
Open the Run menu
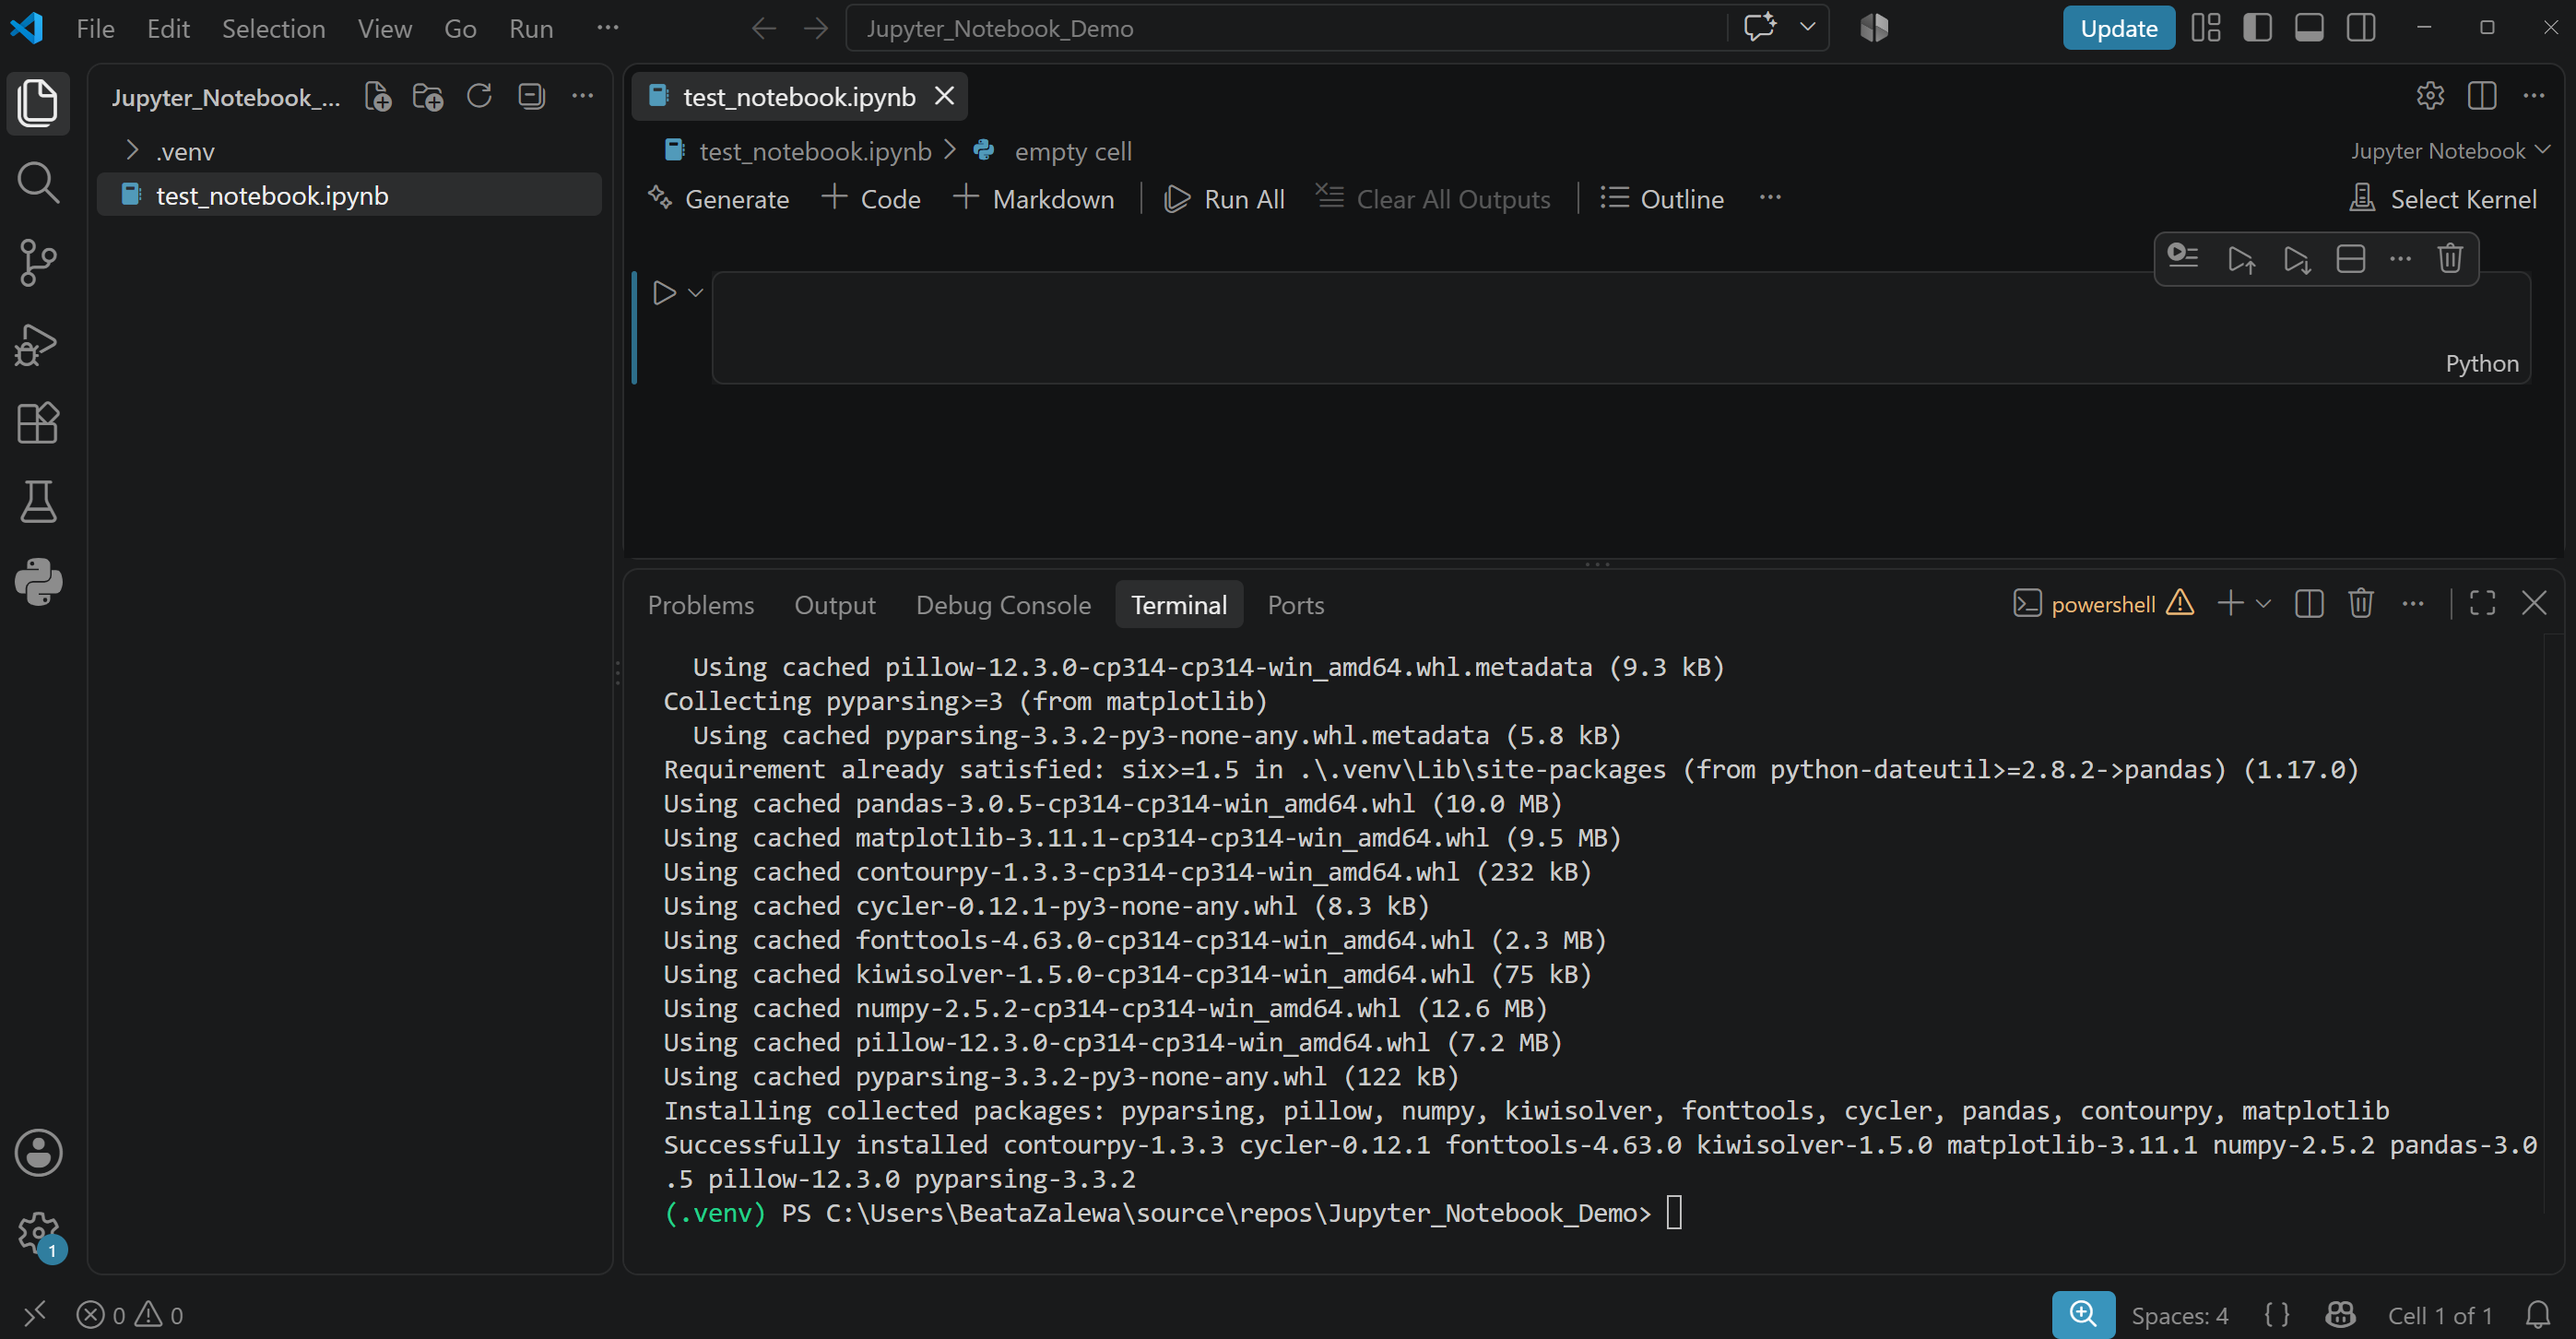pos(530,28)
